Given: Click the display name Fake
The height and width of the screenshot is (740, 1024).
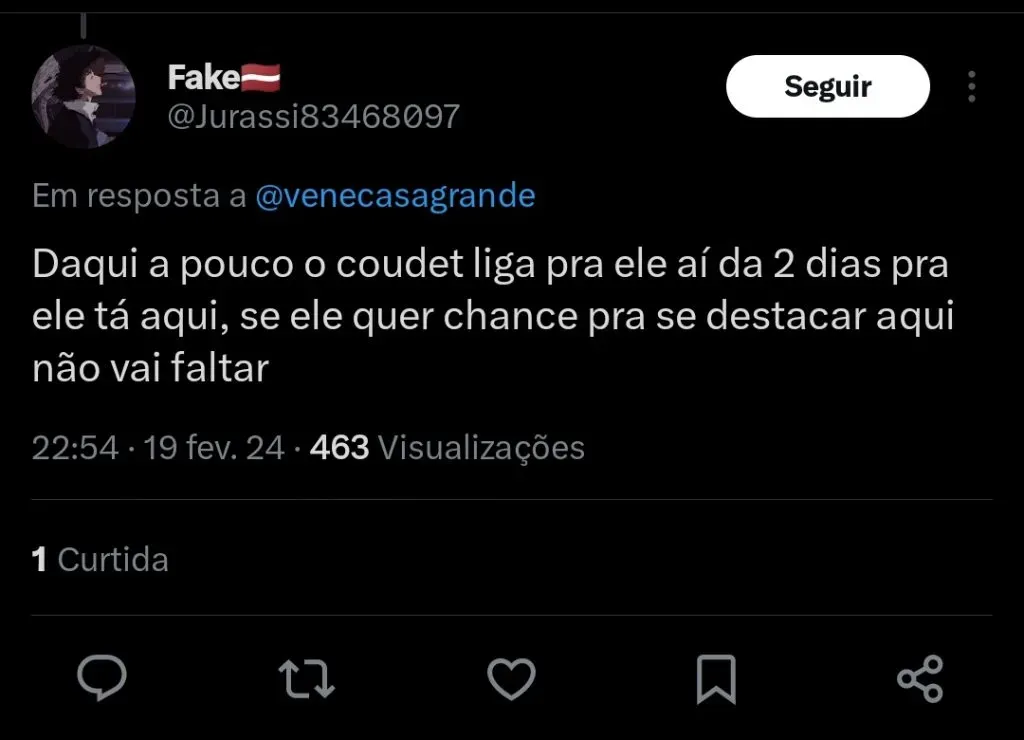Looking at the screenshot, I should 203,76.
